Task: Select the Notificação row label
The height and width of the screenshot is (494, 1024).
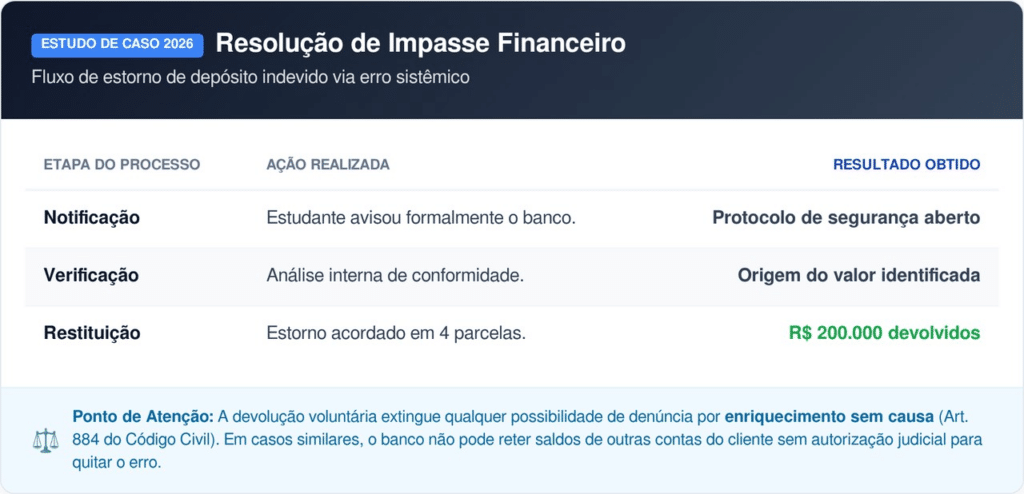Action: tap(92, 218)
